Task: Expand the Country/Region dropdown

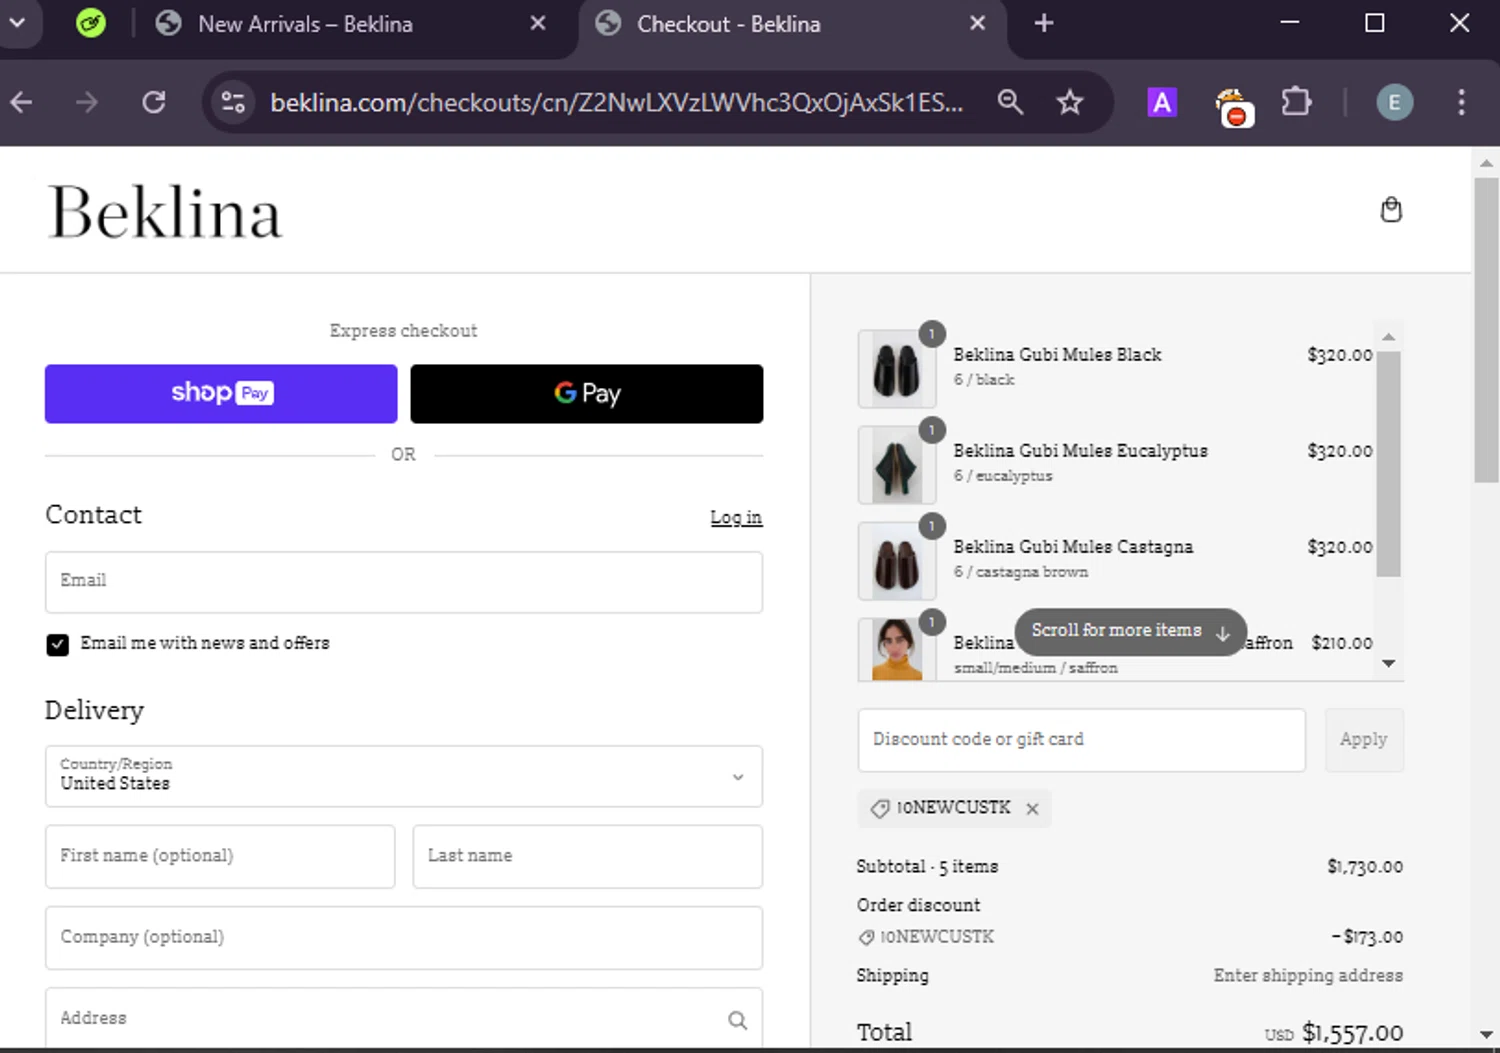Action: tap(404, 776)
